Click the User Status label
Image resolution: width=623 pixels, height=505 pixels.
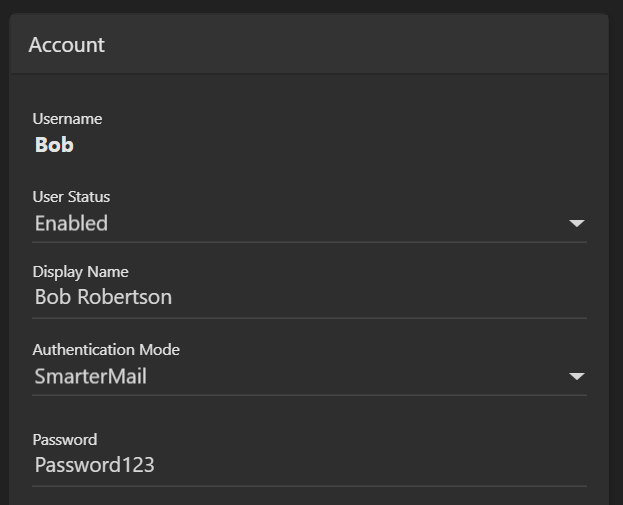tap(71, 197)
